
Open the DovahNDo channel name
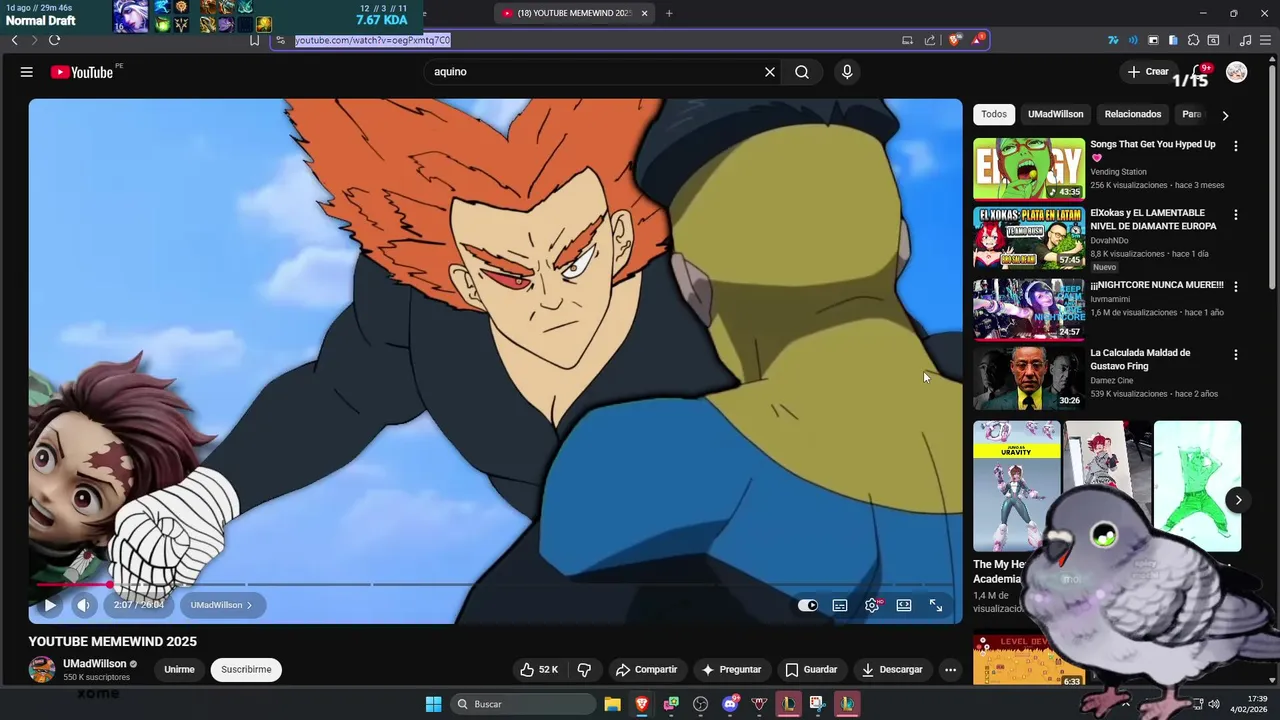(1110, 240)
